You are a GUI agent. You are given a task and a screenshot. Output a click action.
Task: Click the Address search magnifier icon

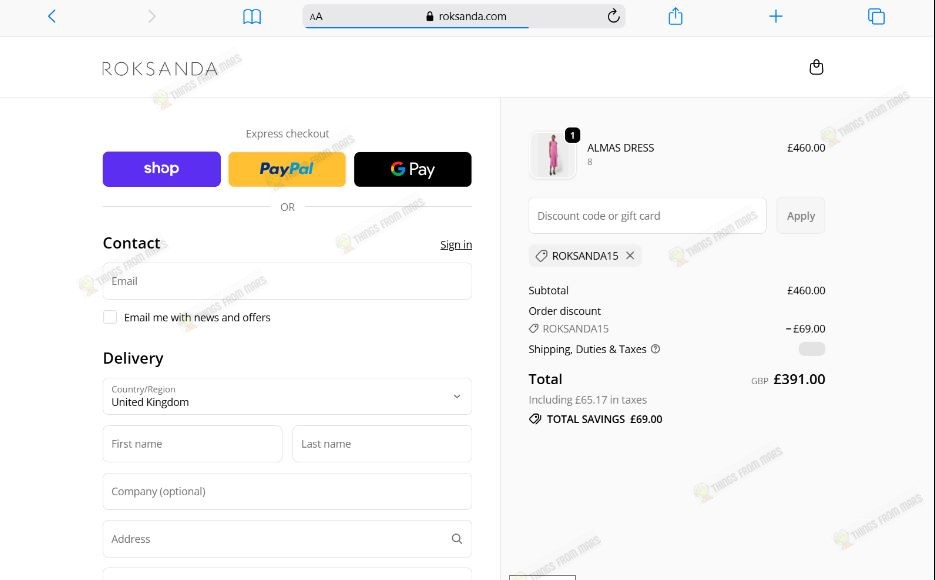[x=457, y=539]
